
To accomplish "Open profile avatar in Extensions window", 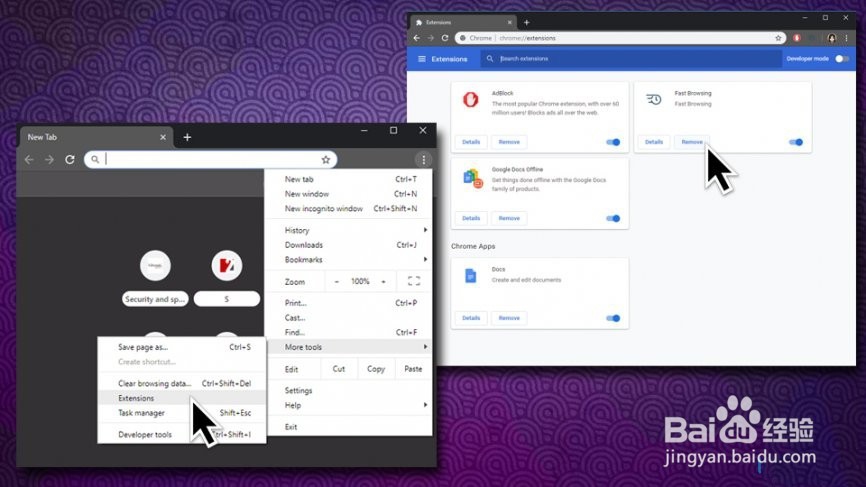I will 832,38.
